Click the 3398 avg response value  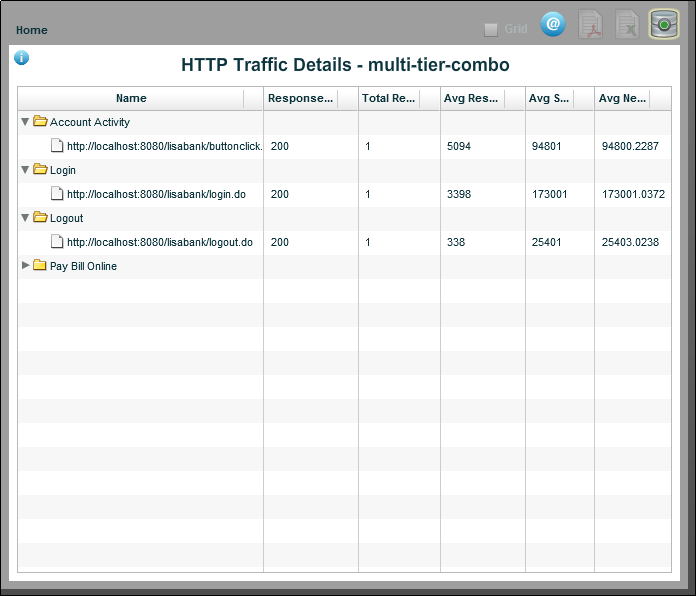[459, 194]
